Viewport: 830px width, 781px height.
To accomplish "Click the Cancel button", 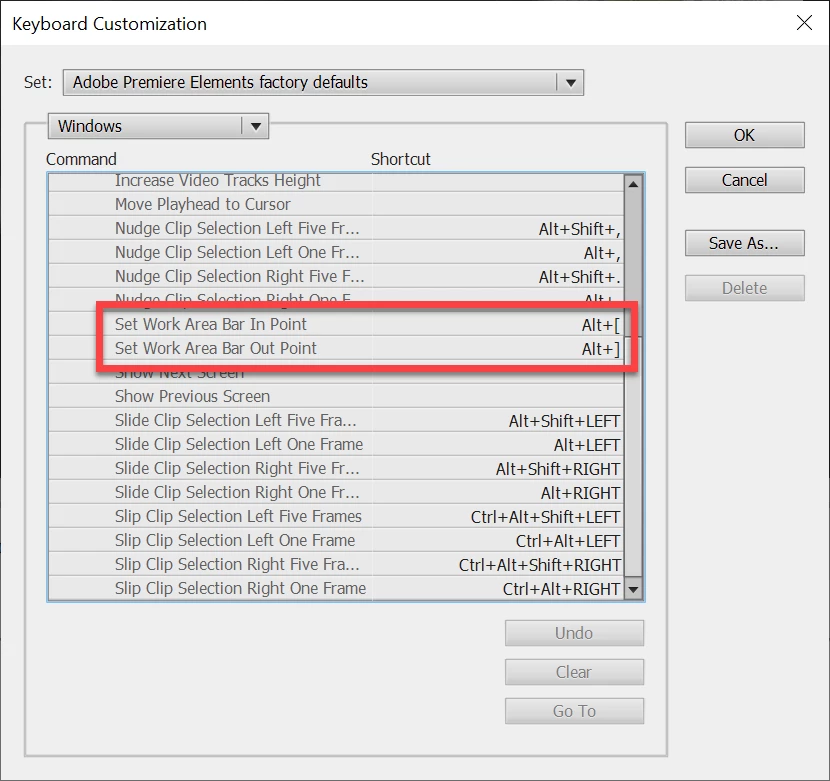I will click(x=744, y=180).
